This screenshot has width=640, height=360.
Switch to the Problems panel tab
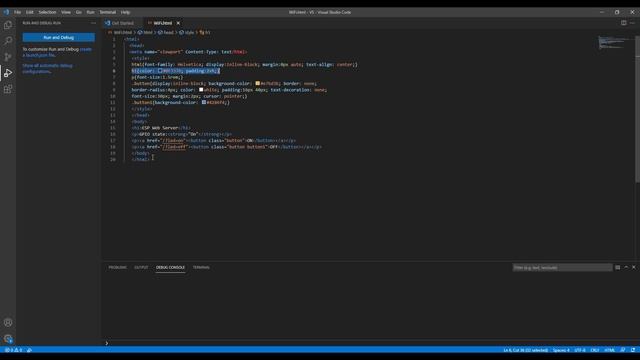click(118, 267)
